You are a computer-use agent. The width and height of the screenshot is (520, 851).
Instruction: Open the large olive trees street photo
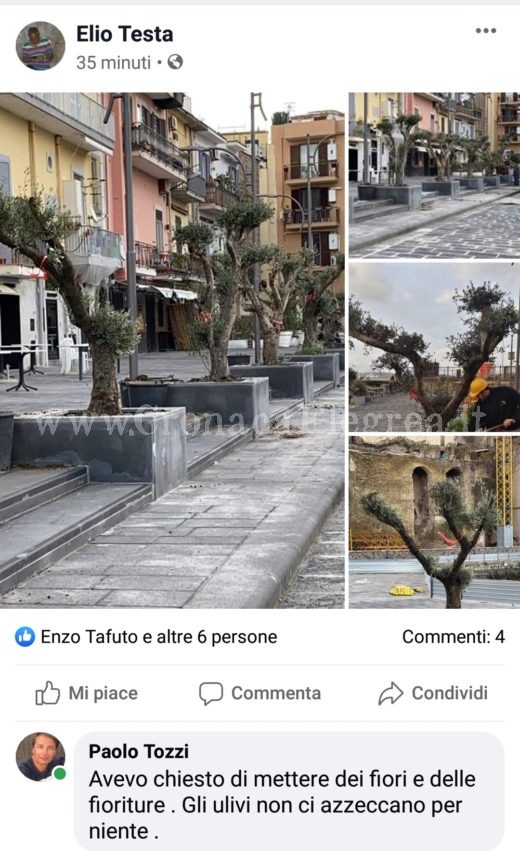(x=172, y=350)
